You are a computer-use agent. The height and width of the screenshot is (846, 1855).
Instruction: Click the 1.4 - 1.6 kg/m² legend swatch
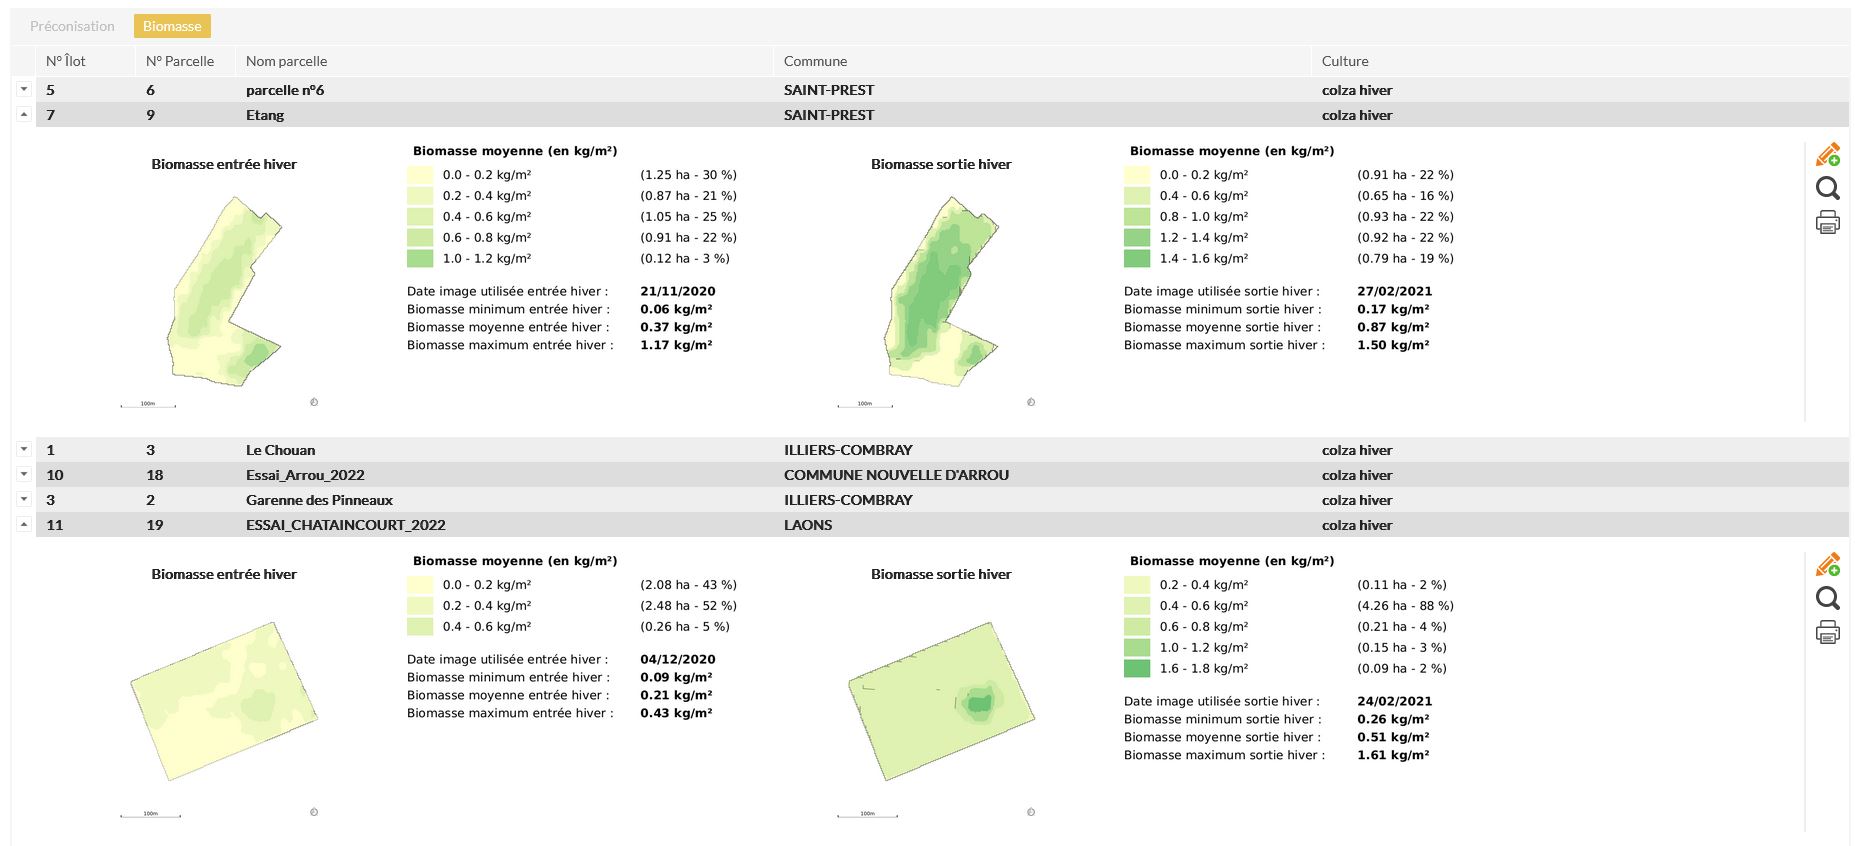coord(1137,258)
